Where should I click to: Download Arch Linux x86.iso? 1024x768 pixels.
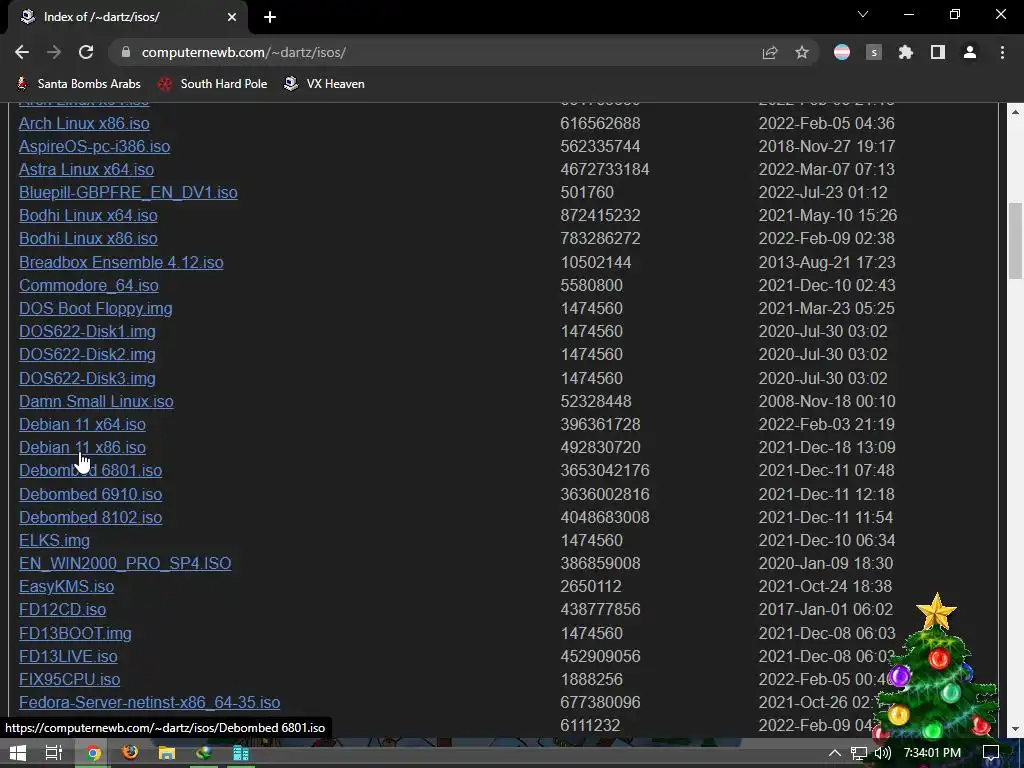84,123
